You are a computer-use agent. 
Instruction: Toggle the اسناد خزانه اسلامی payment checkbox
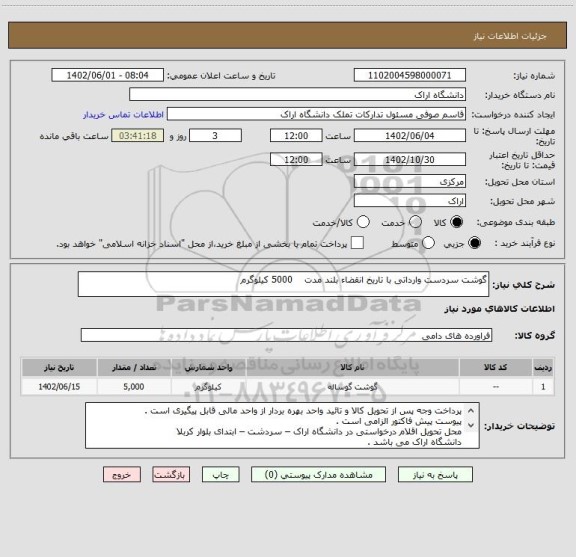tap(357, 243)
